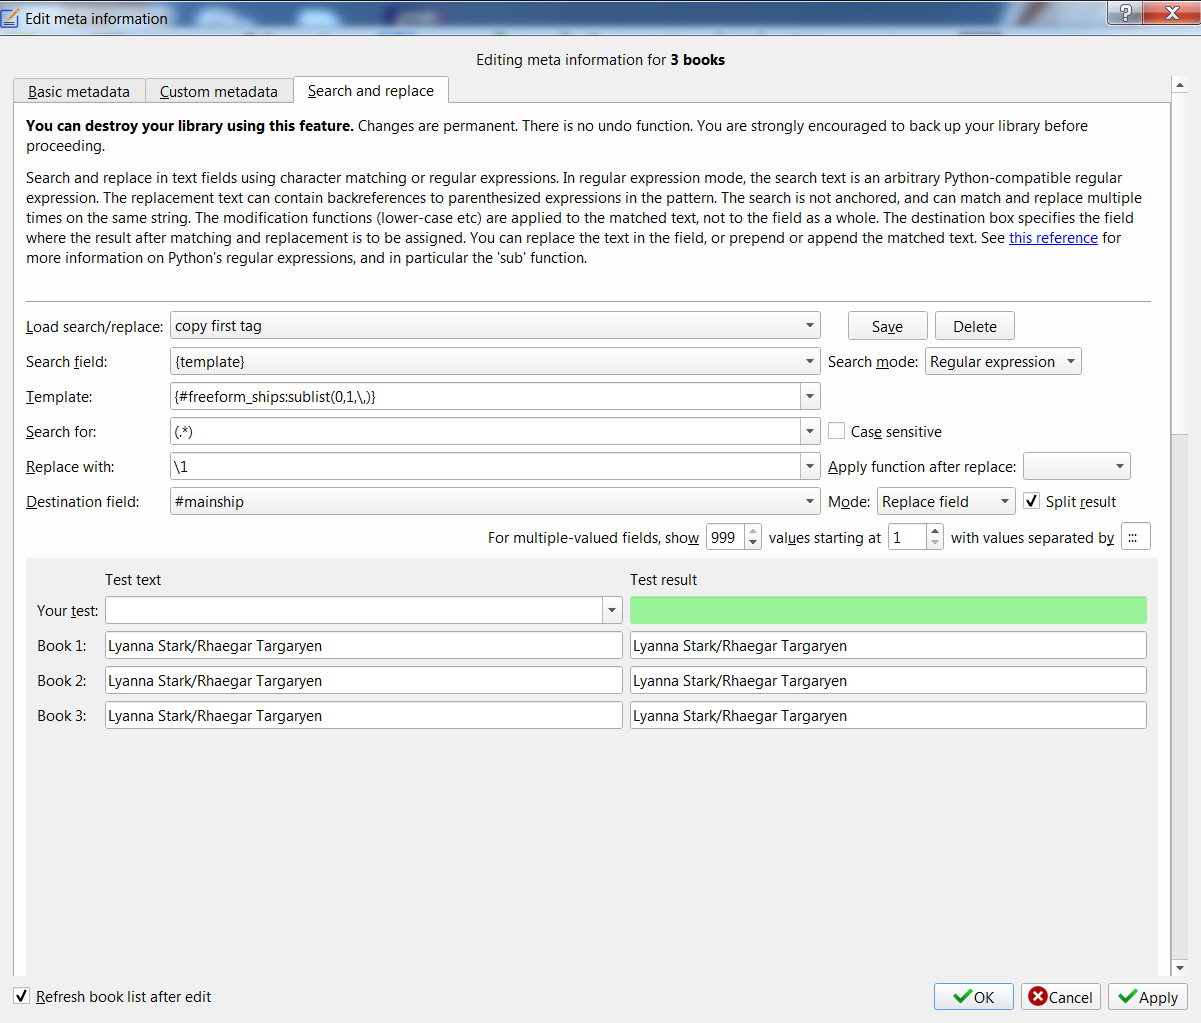Click the vertical scrollbar down arrow
1201x1023 pixels.
(x=1180, y=968)
